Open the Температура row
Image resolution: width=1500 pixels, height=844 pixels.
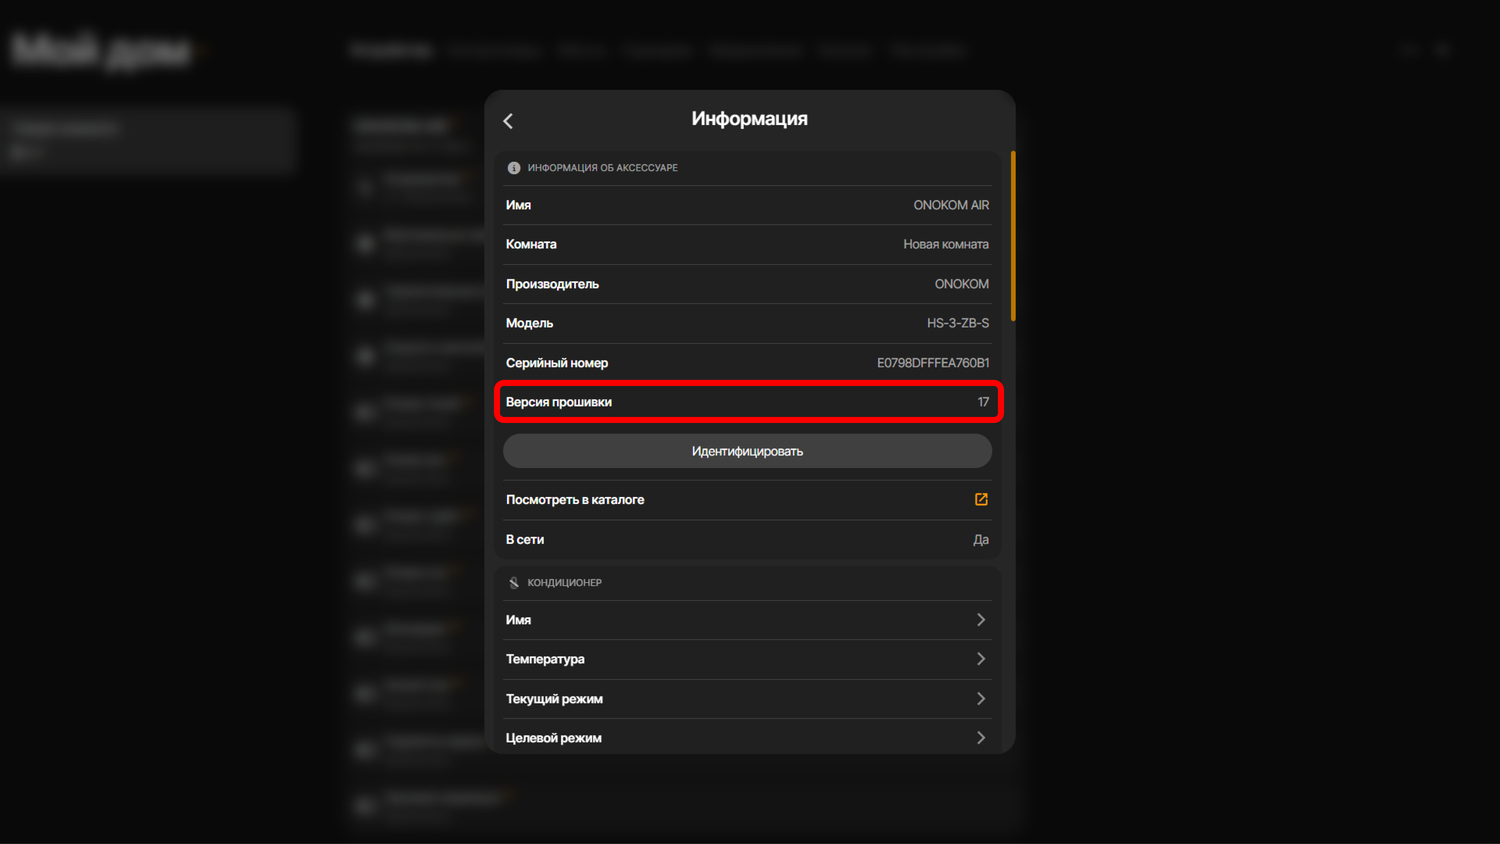[747, 659]
